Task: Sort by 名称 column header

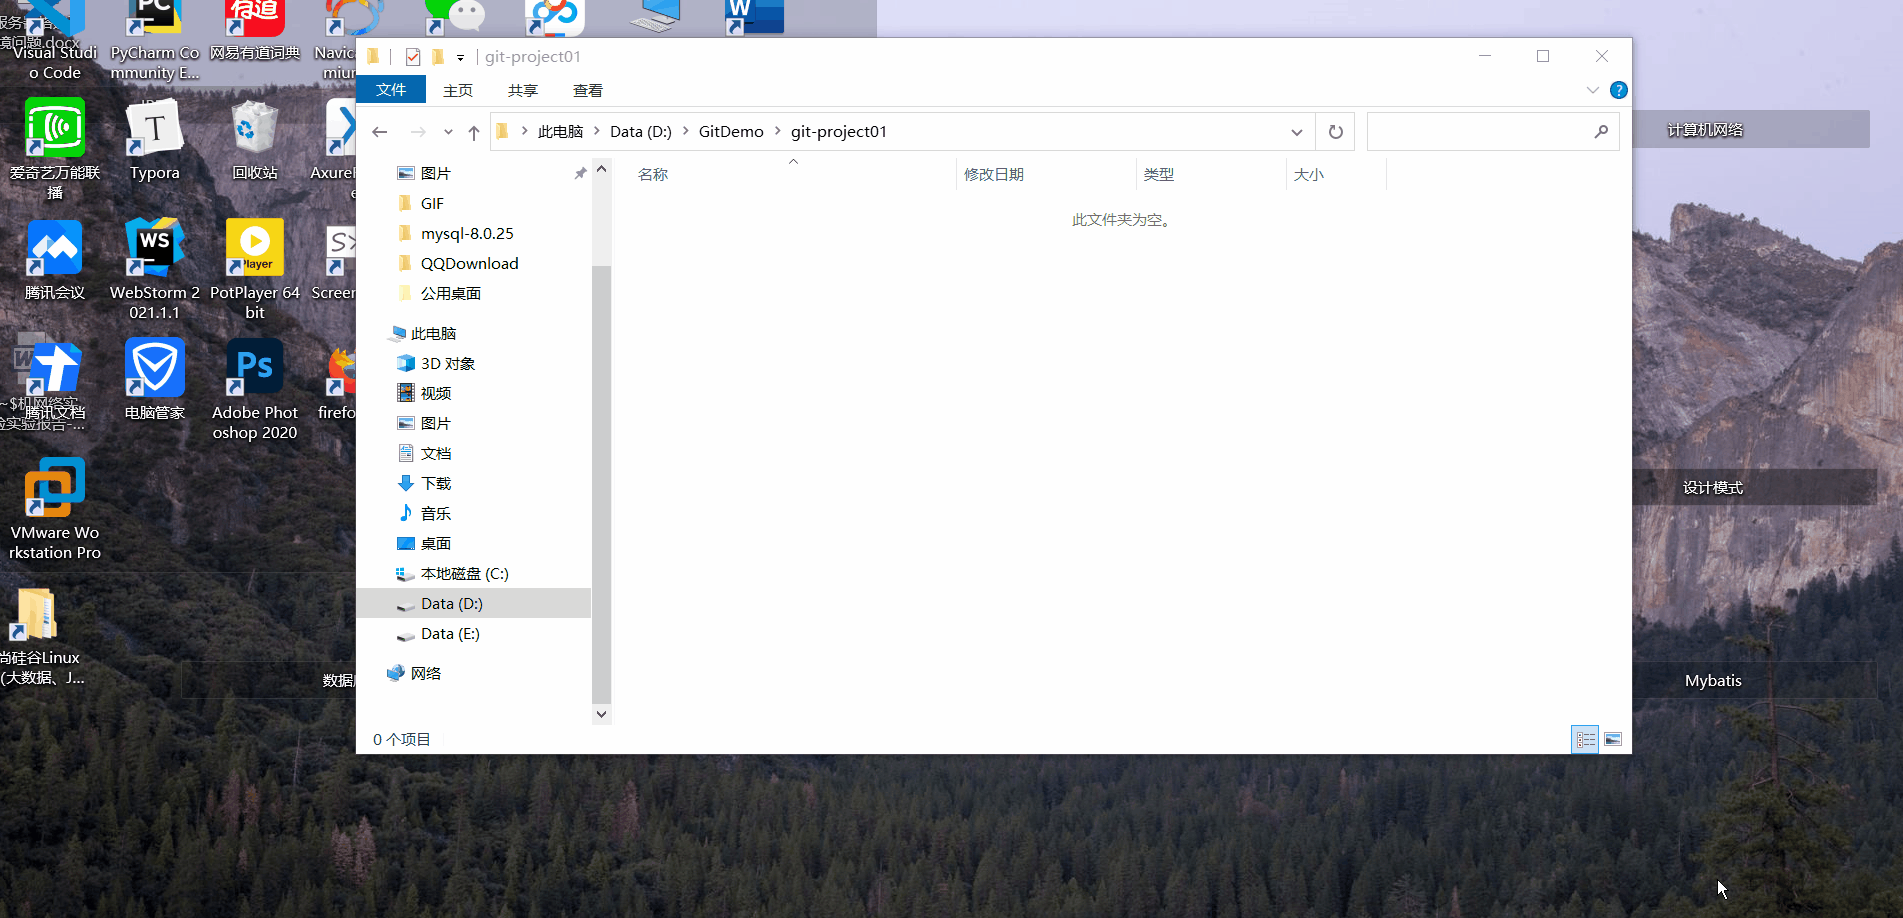Action: (x=653, y=175)
